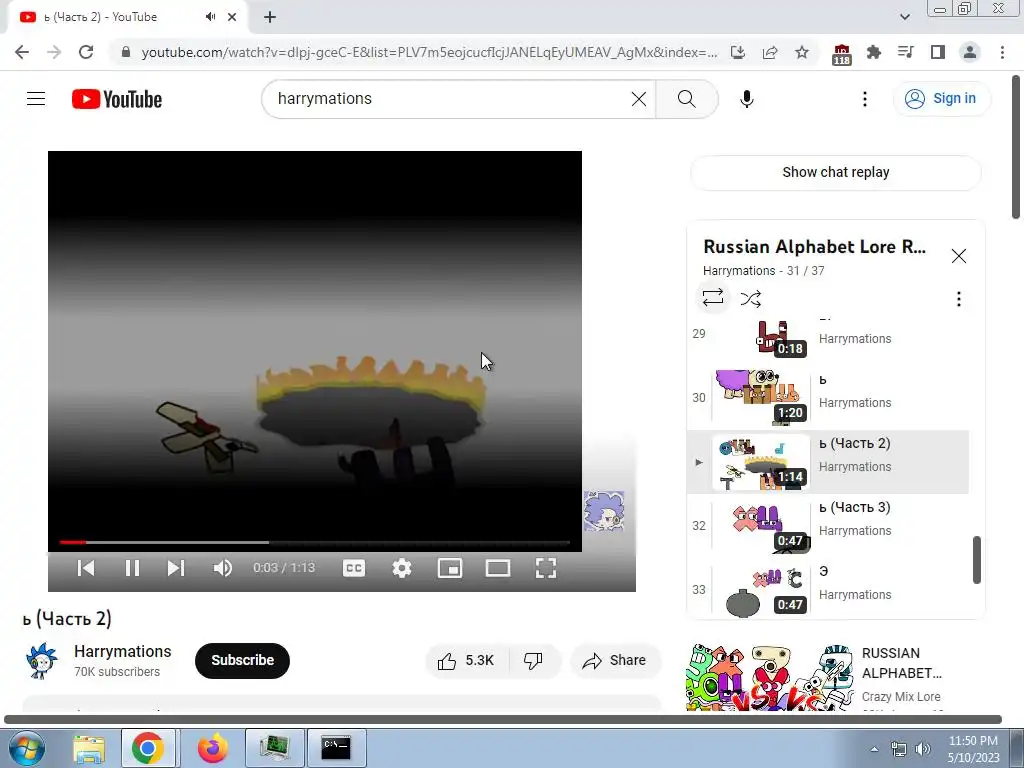Open the Chrome three-dot menu
This screenshot has width=1024, height=768.
pyautogui.click(x=1002, y=52)
